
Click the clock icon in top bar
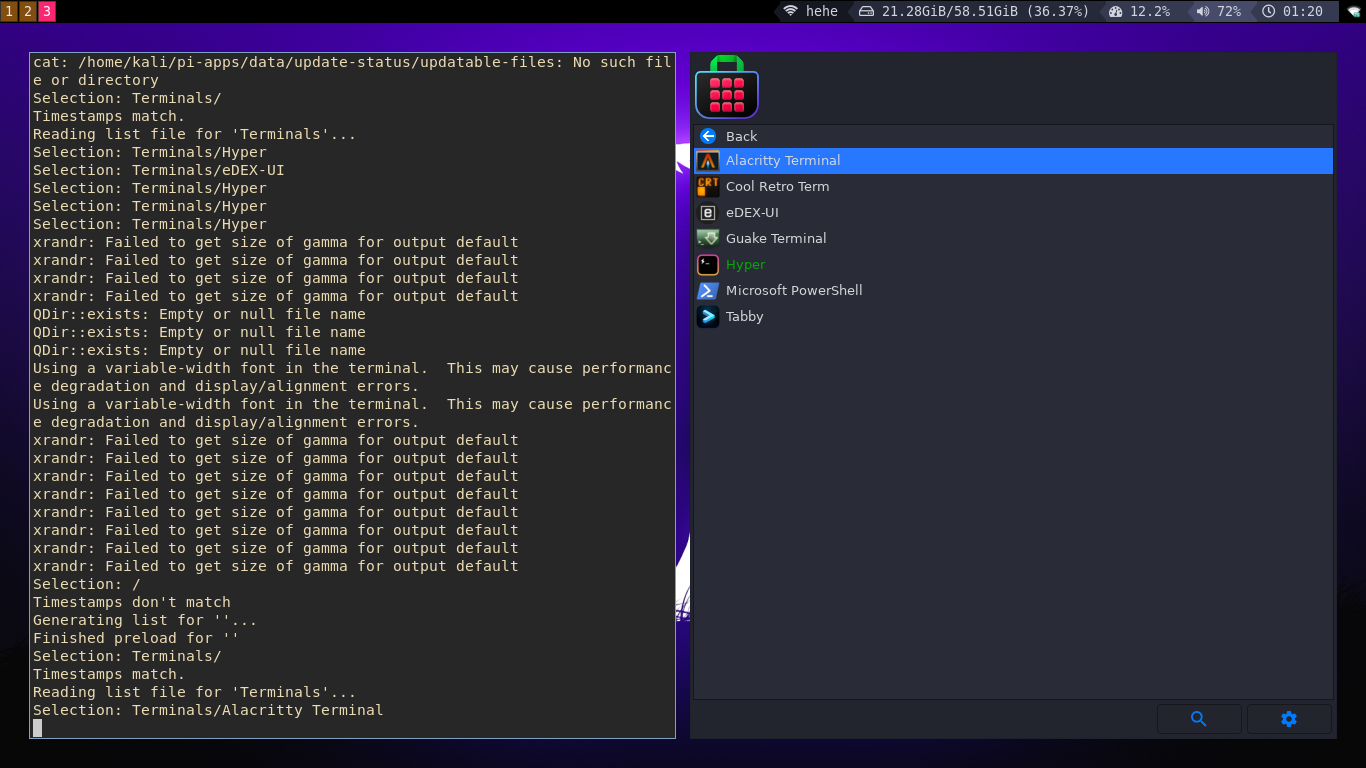tap(1269, 11)
